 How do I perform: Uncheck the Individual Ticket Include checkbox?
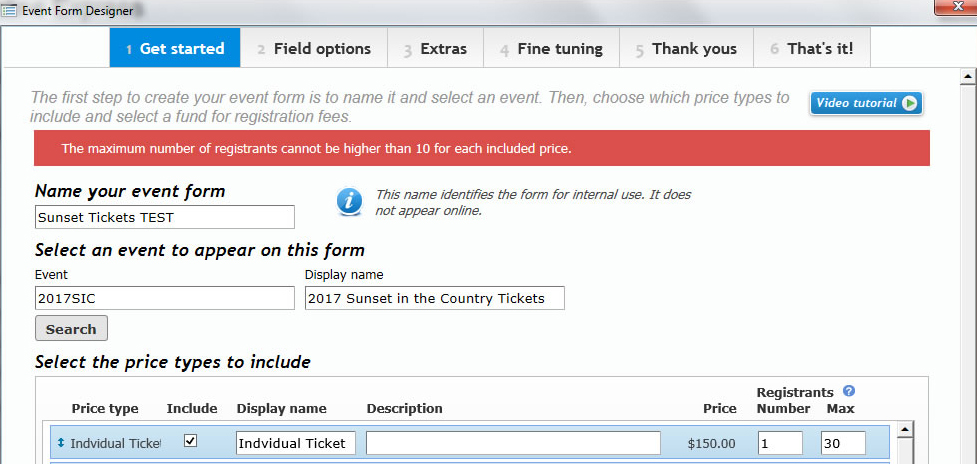click(191, 441)
